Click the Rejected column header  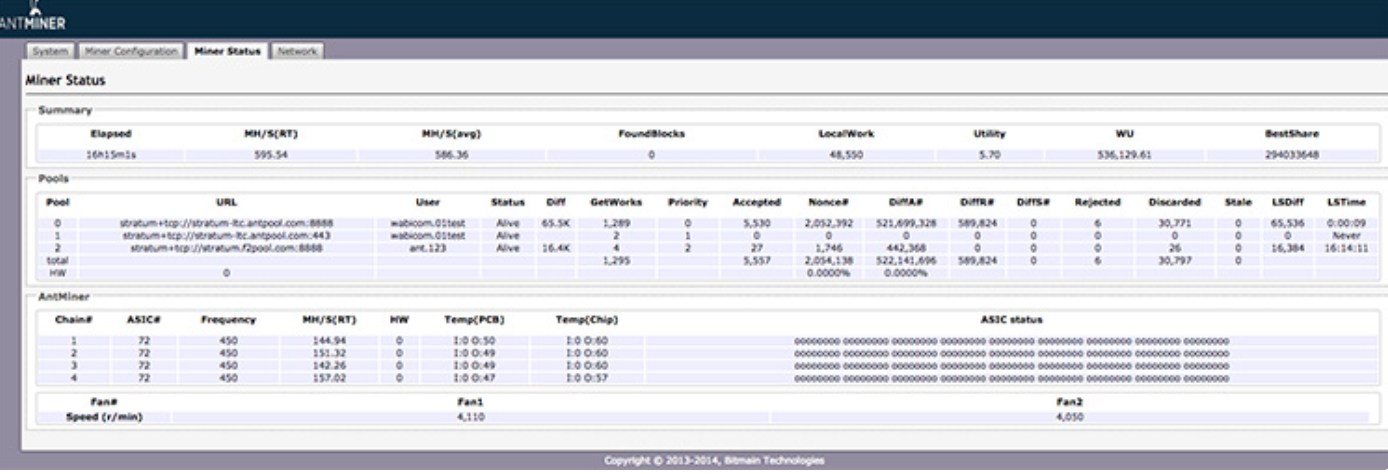(1097, 201)
